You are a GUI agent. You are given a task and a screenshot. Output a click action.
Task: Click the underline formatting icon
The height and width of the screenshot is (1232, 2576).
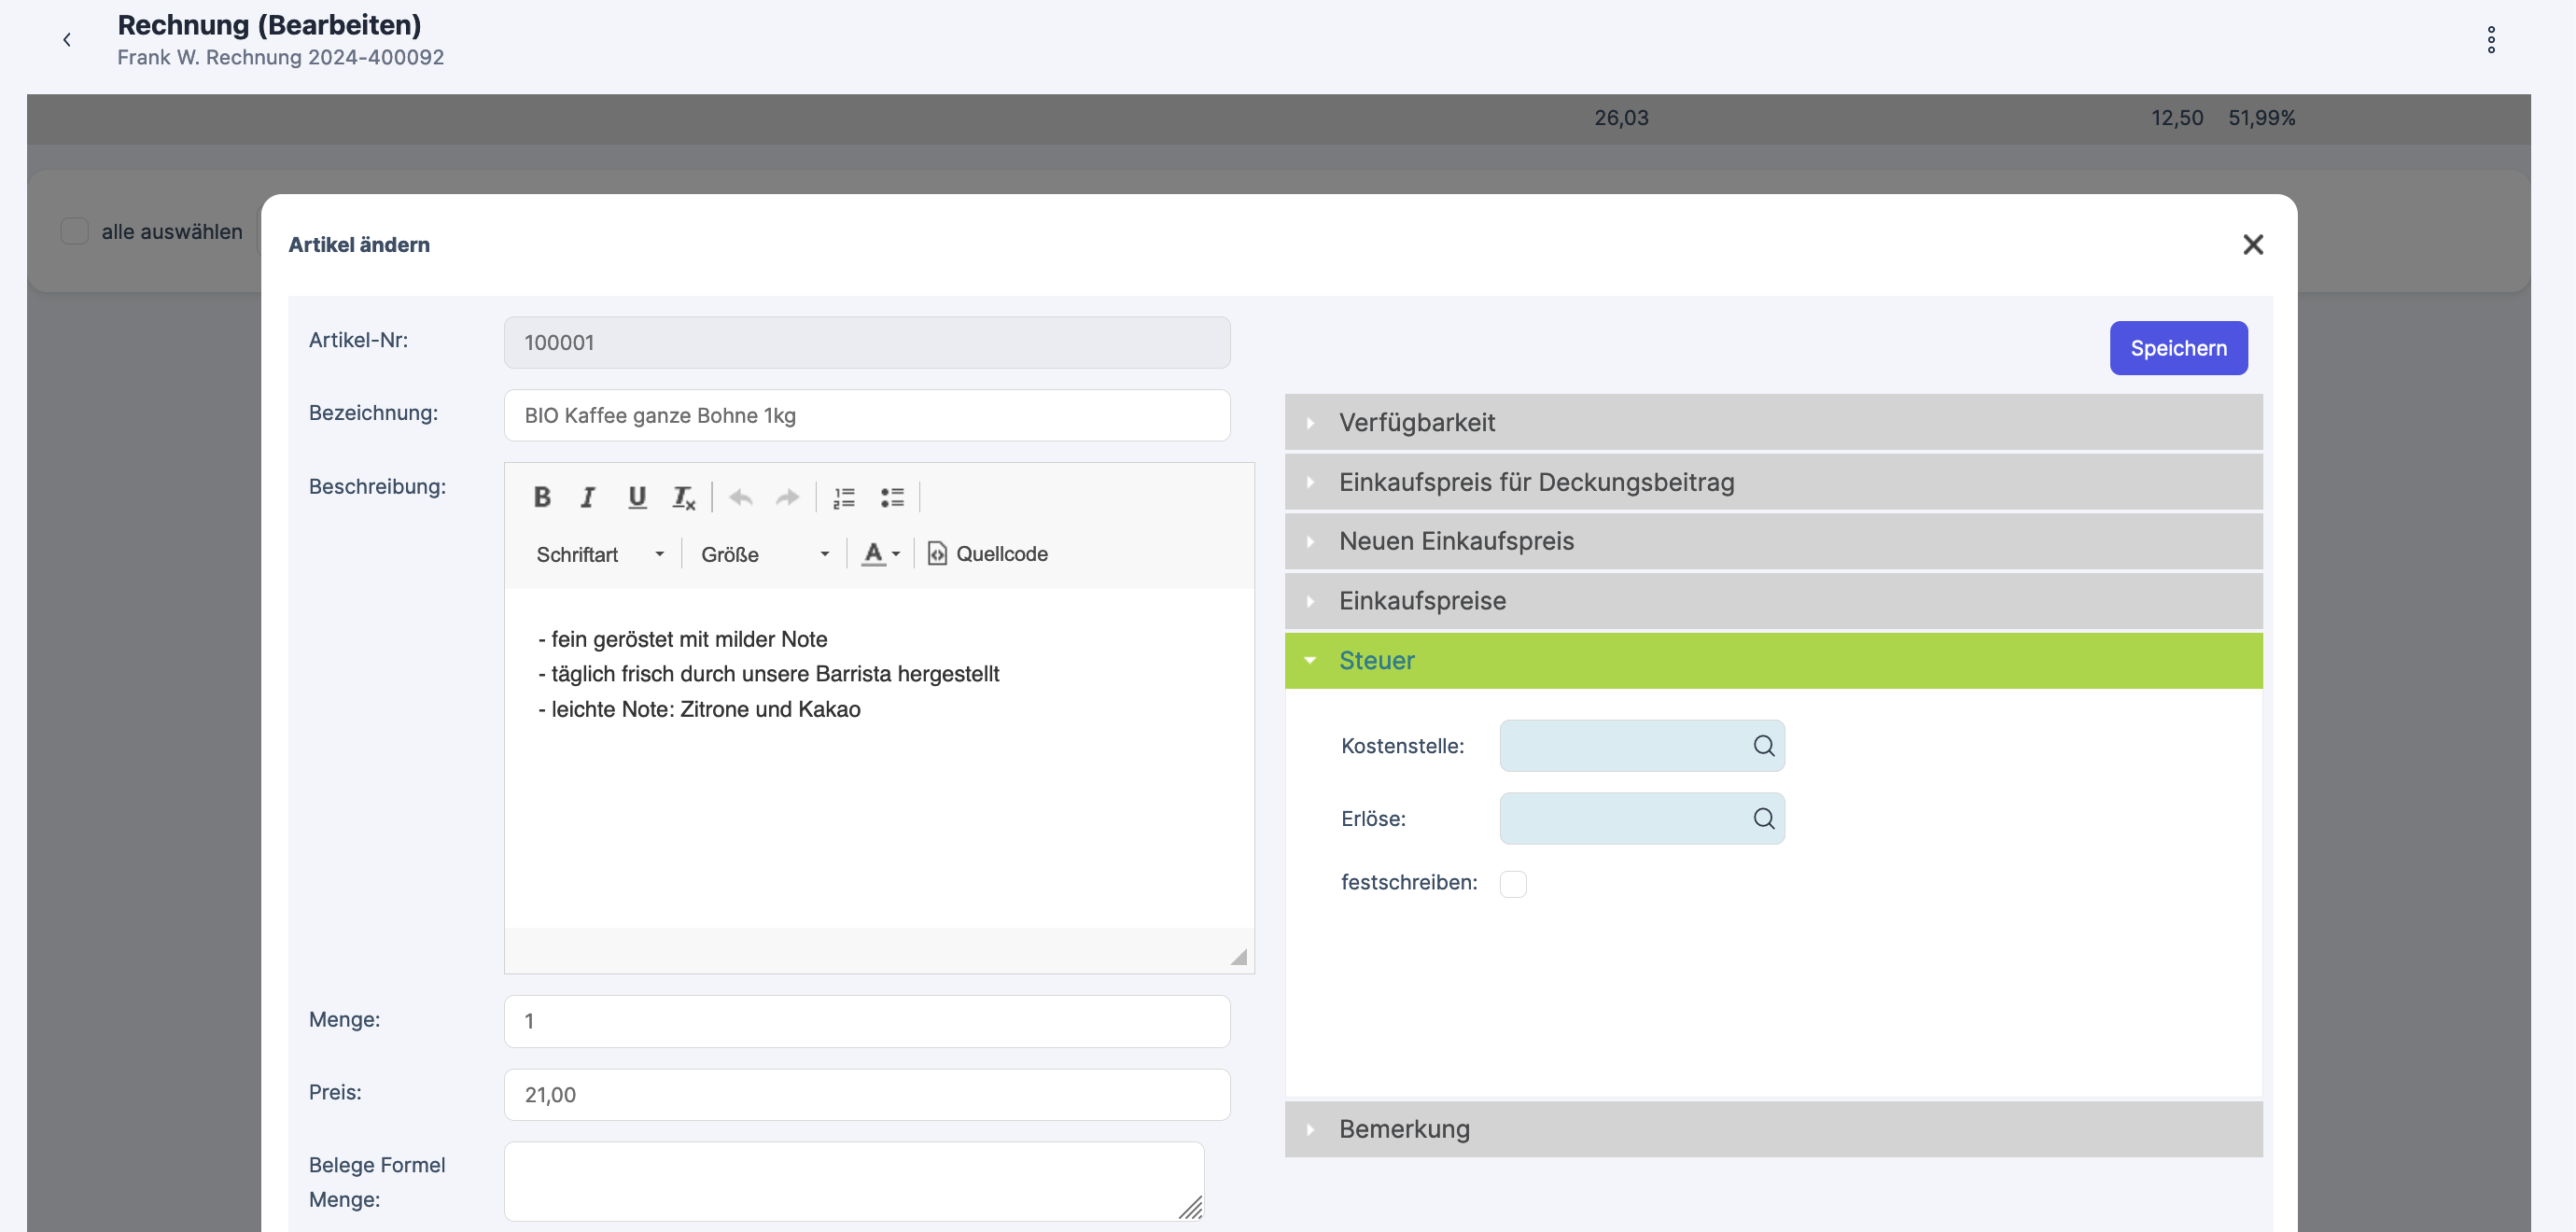pyautogui.click(x=636, y=497)
